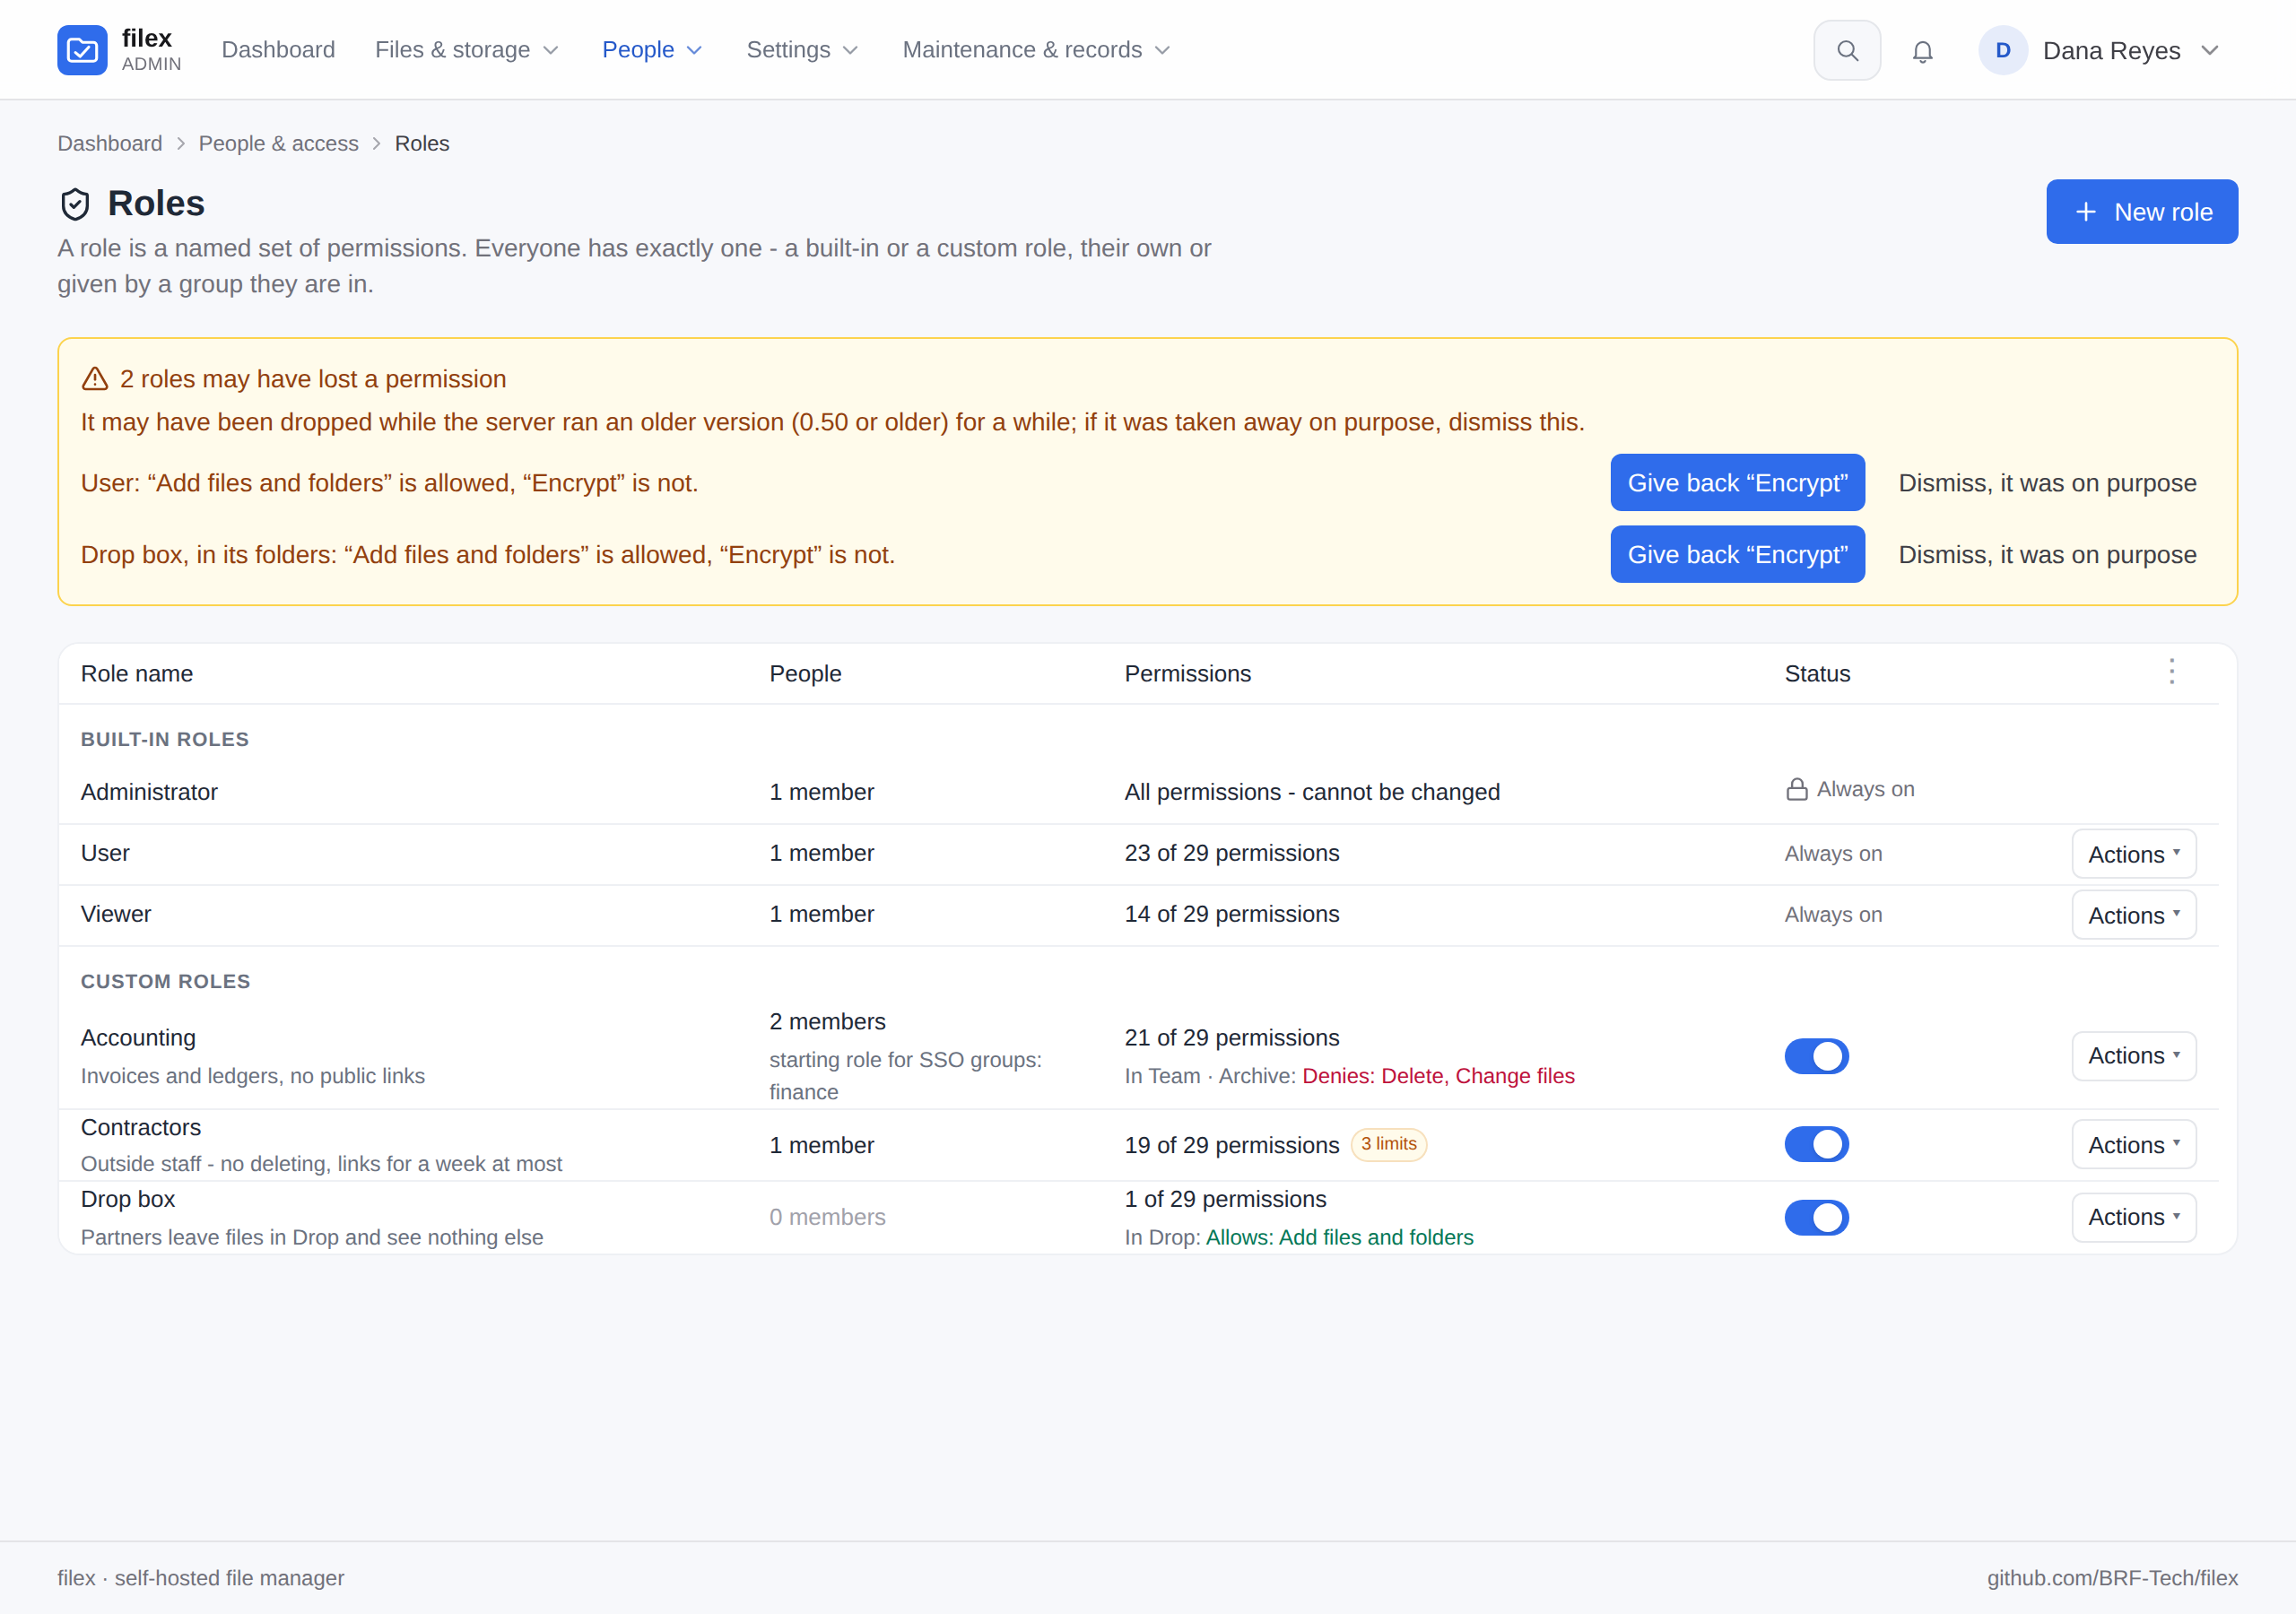The image size is (2296, 1614).
Task: Expand the Settings menu
Action: coord(803,50)
